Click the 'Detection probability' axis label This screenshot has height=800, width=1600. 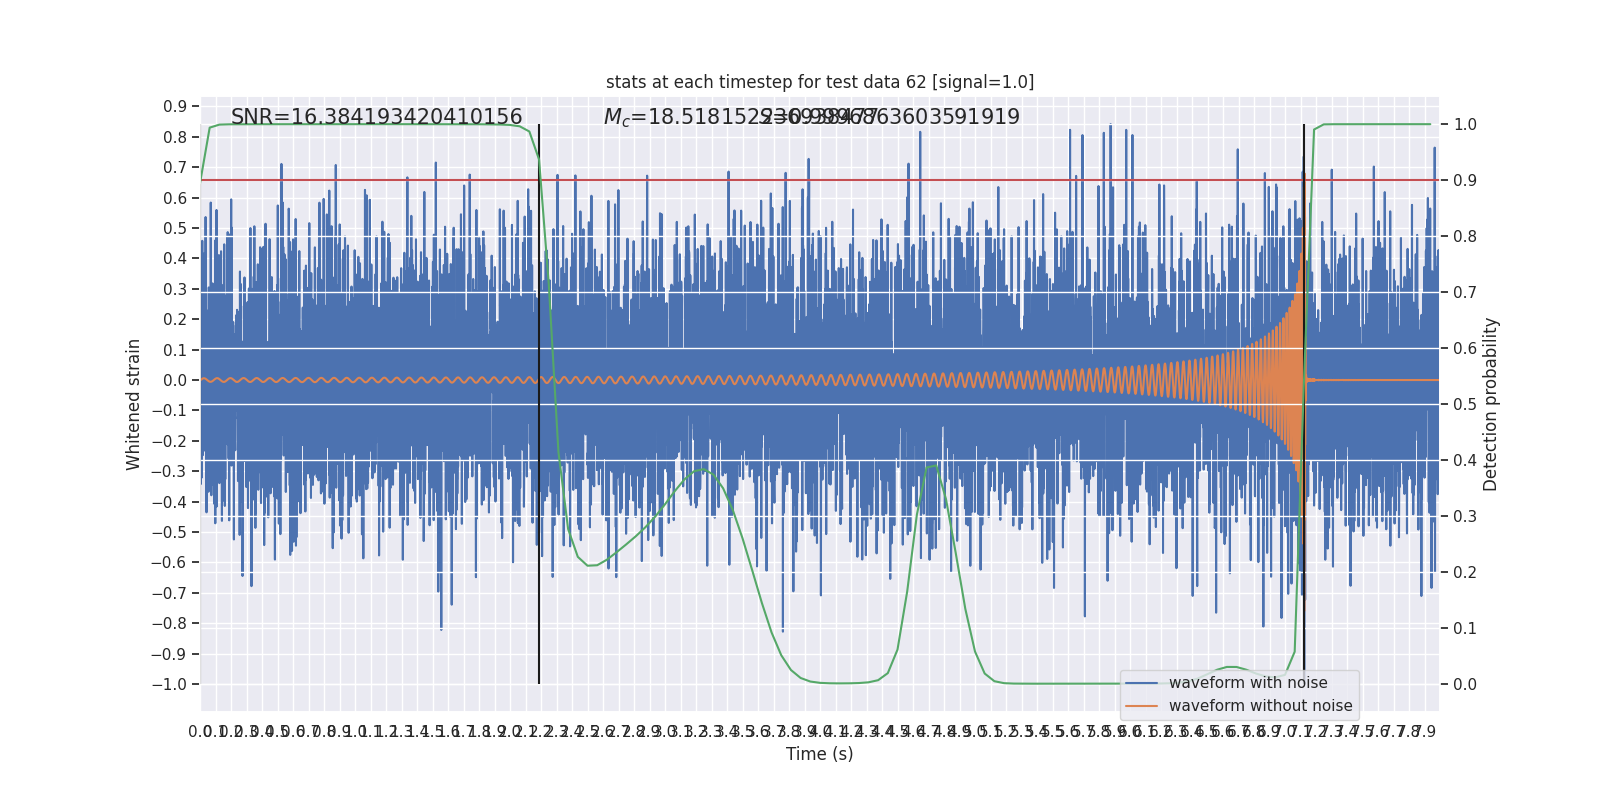1491,404
